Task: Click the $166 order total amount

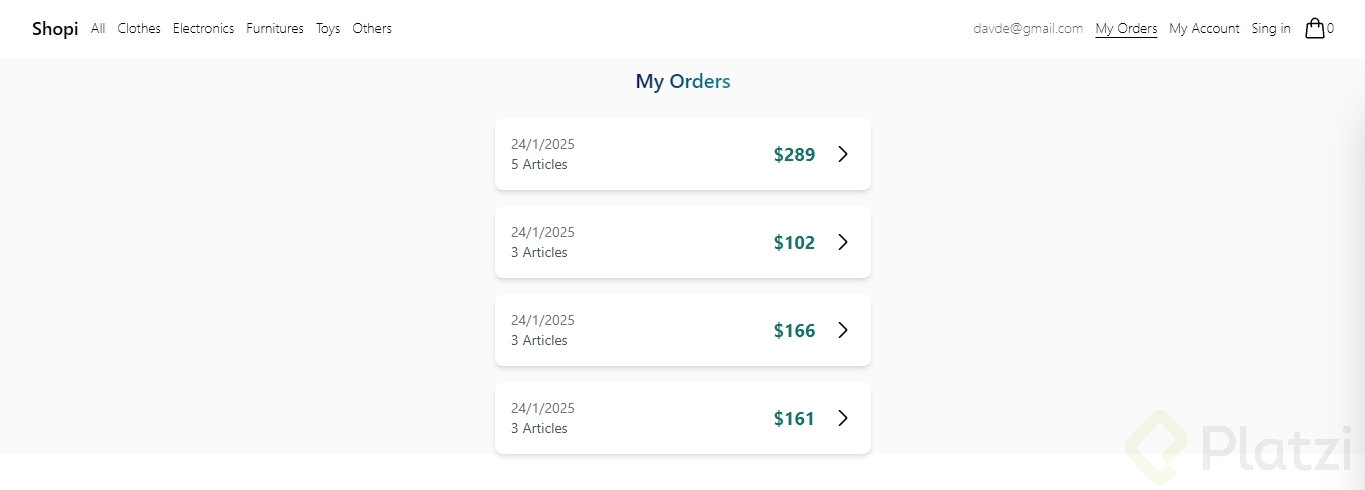Action: click(x=794, y=330)
